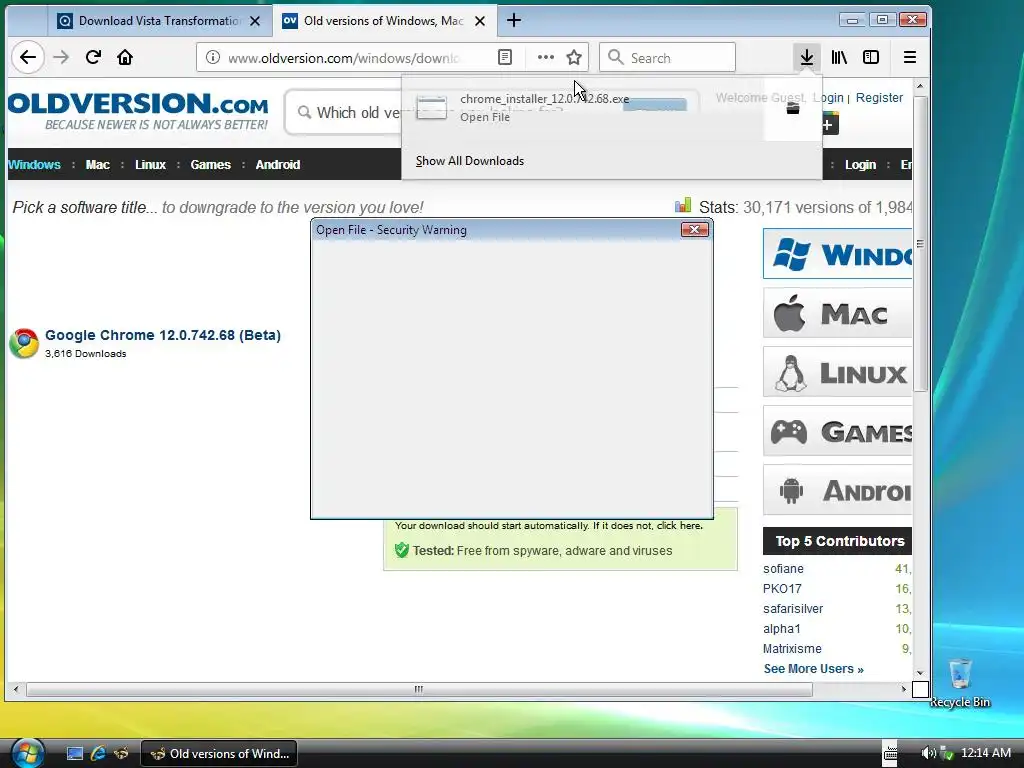This screenshot has height=768, width=1024.
Task: Open the Recycle Bin desktop icon
Action: (x=960, y=682)
